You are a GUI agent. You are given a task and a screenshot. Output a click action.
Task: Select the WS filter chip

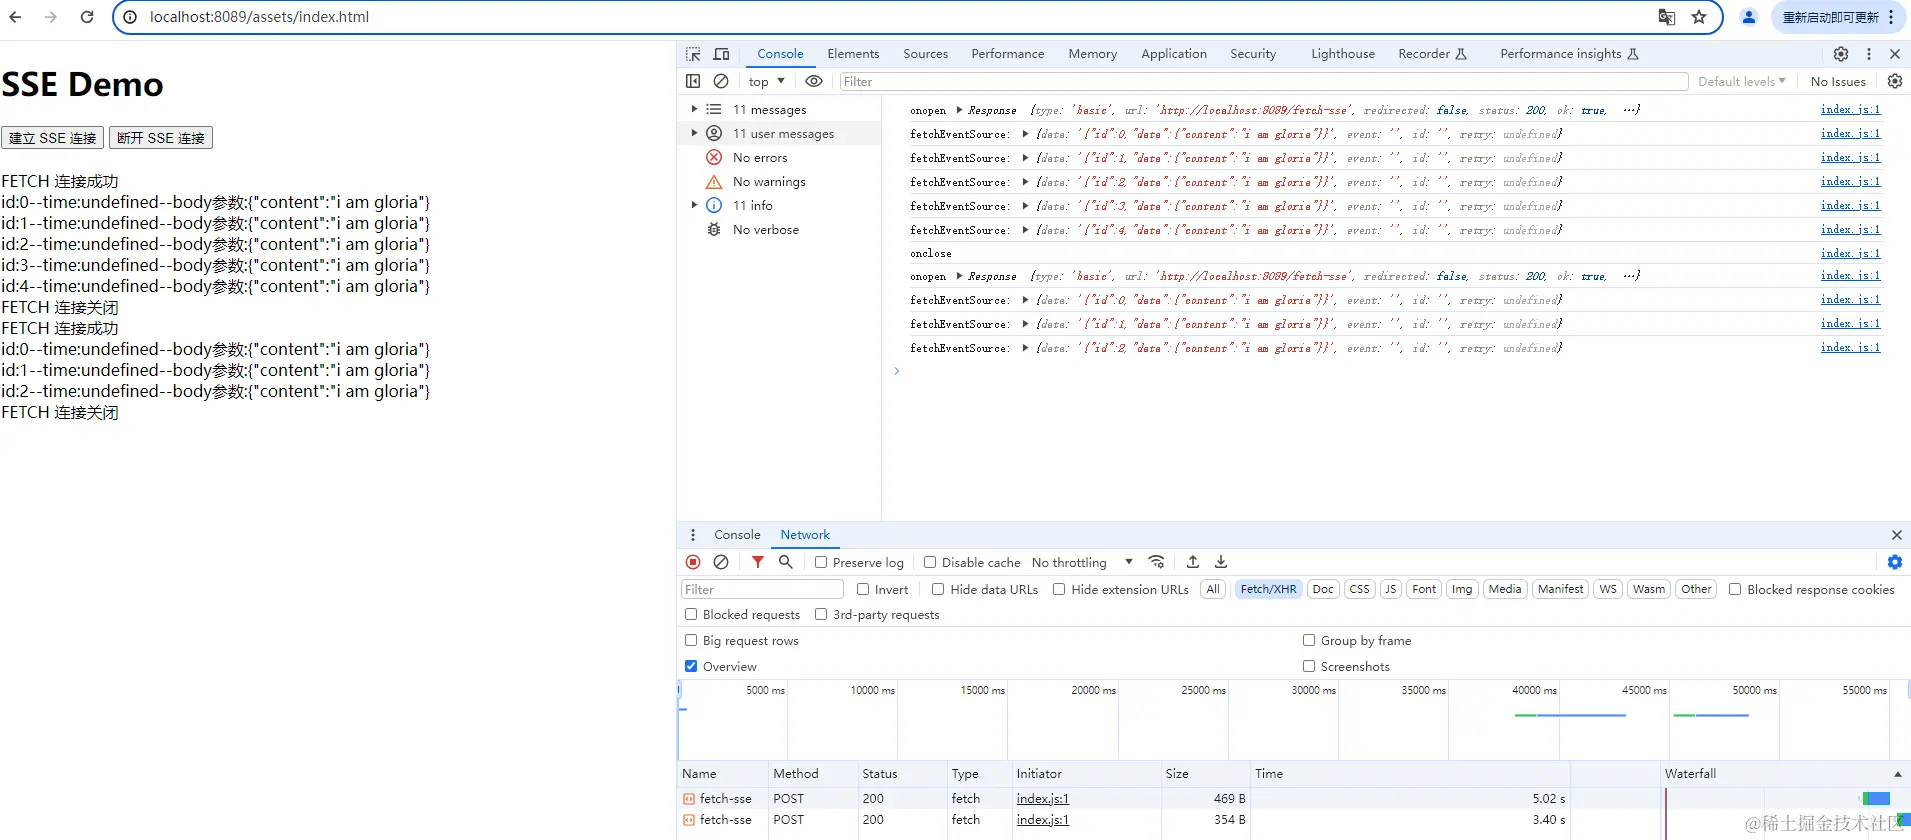[1608, 589]
